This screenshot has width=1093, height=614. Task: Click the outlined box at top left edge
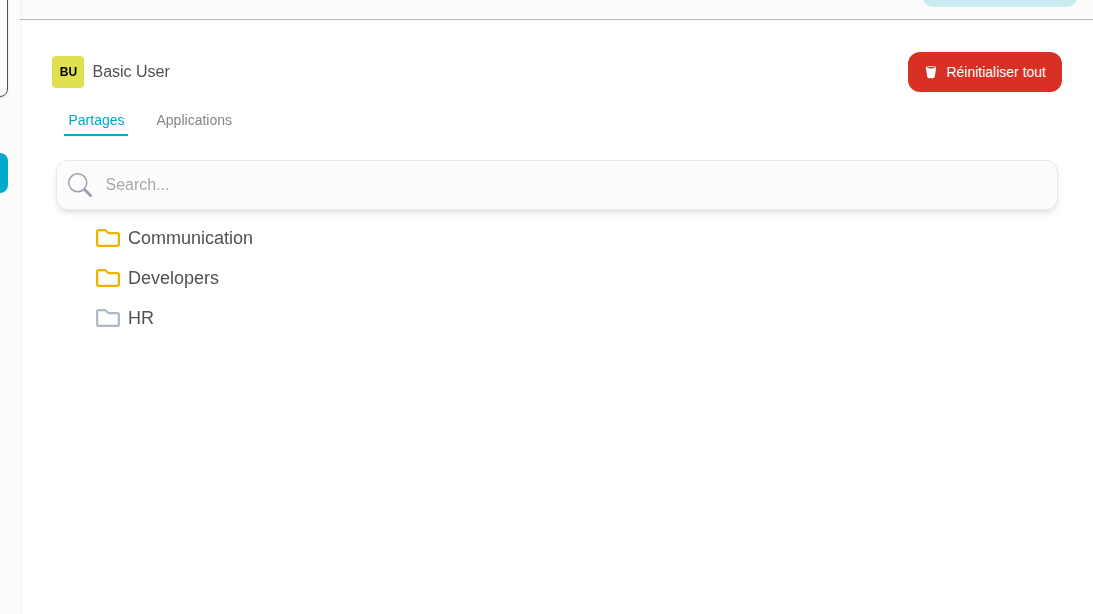tap(4, 48)
